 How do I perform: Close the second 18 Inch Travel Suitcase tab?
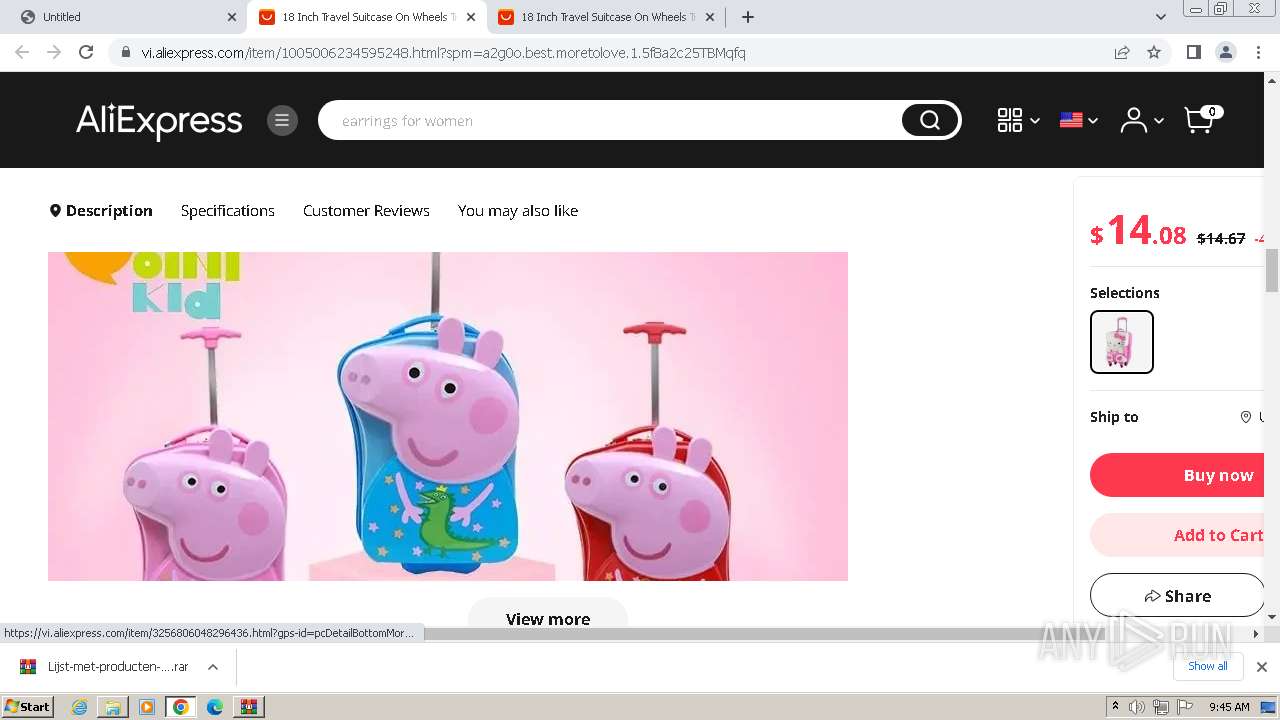pyautogui.click(x=471, y=17)
